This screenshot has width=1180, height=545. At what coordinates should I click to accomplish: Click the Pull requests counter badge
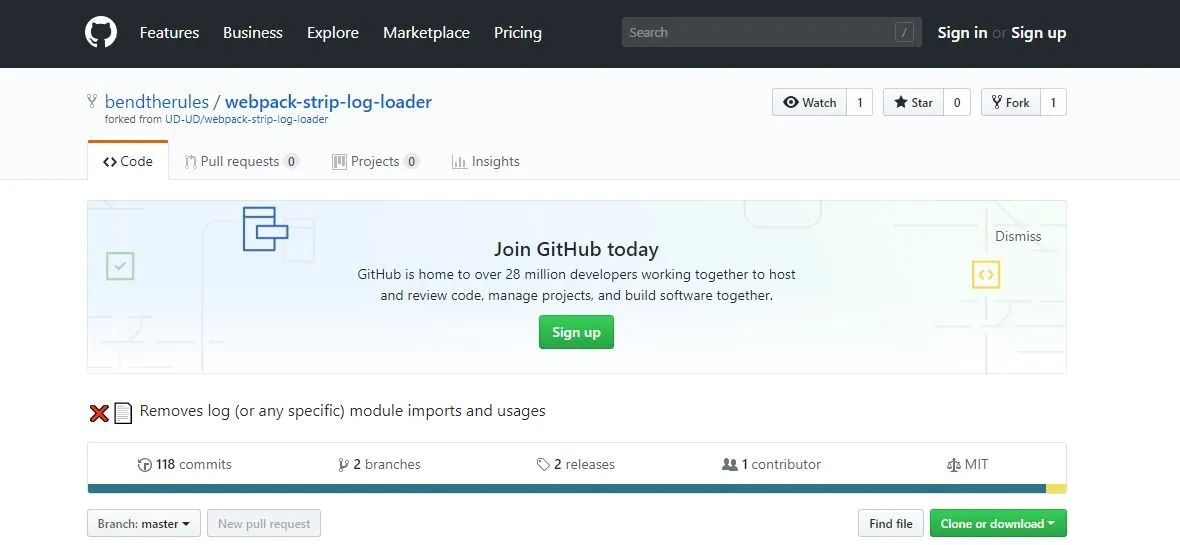(291, 161)
